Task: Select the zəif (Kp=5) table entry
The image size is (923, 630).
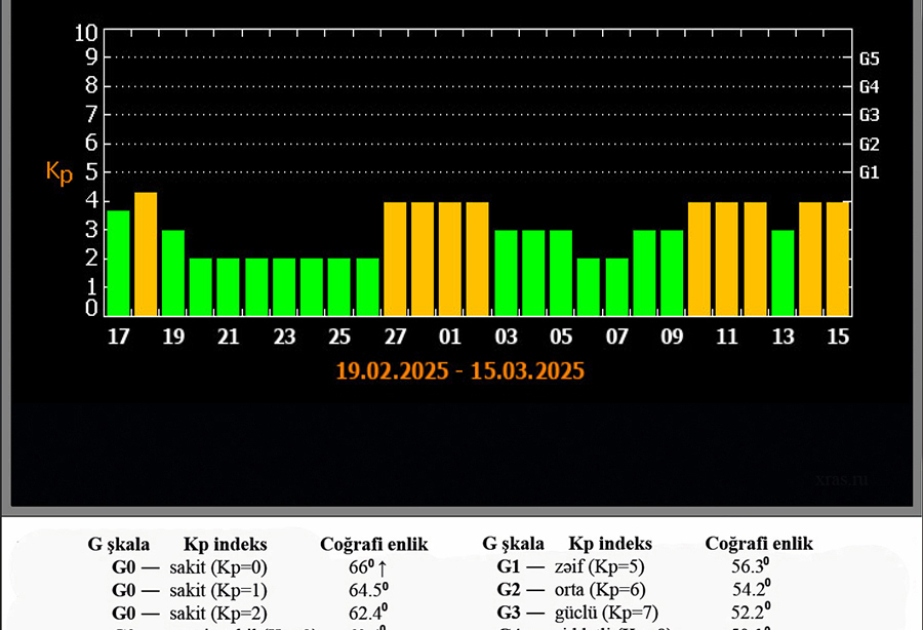Action: click(x=599, y=566)
